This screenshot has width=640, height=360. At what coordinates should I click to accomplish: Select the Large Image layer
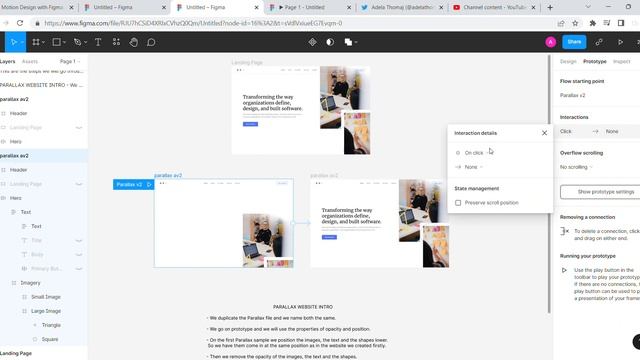[x=46, y=311]
